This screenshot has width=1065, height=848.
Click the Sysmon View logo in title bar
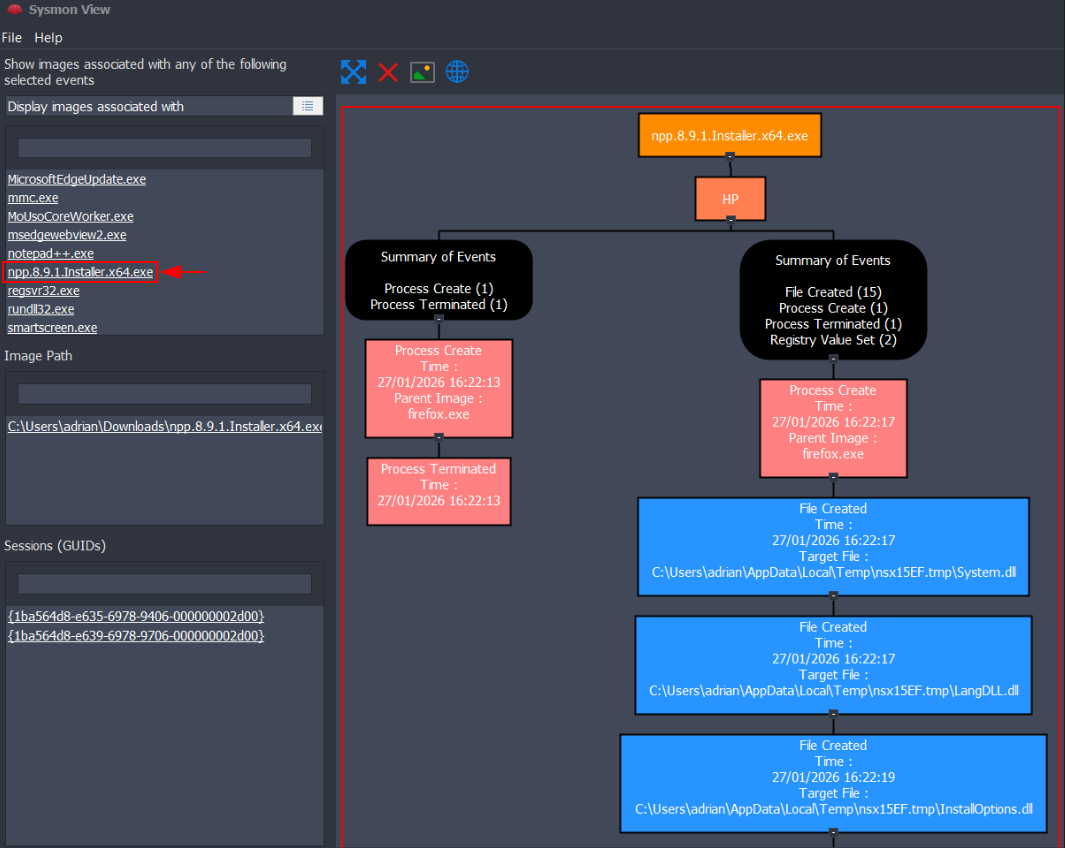coord(13,10)
